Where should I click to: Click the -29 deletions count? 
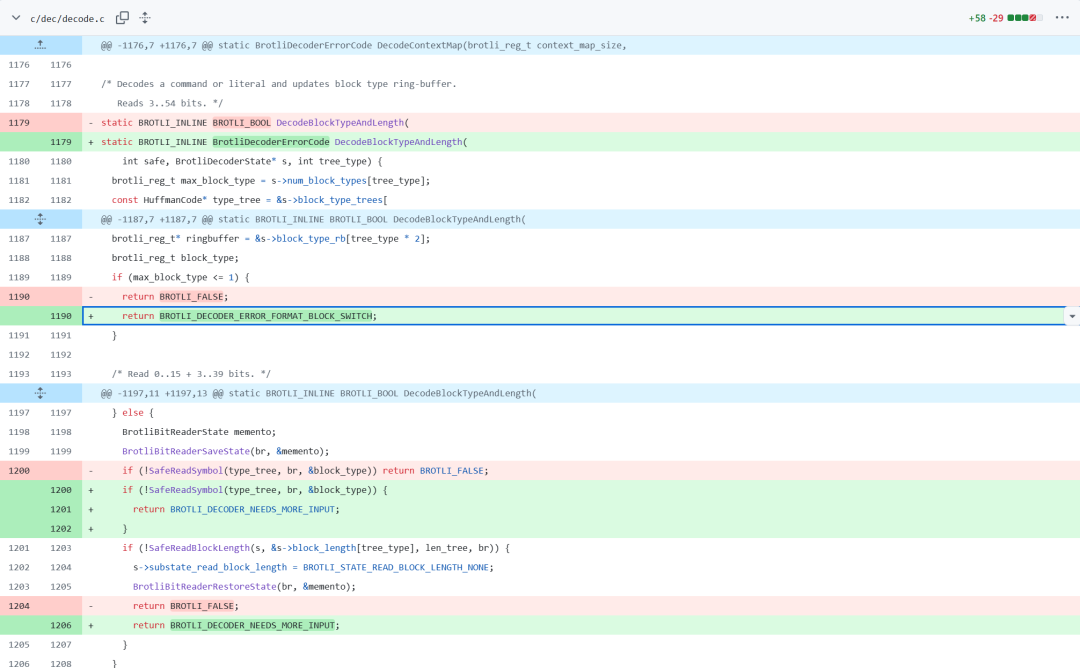pyautogui.click(x=996, y=18)
